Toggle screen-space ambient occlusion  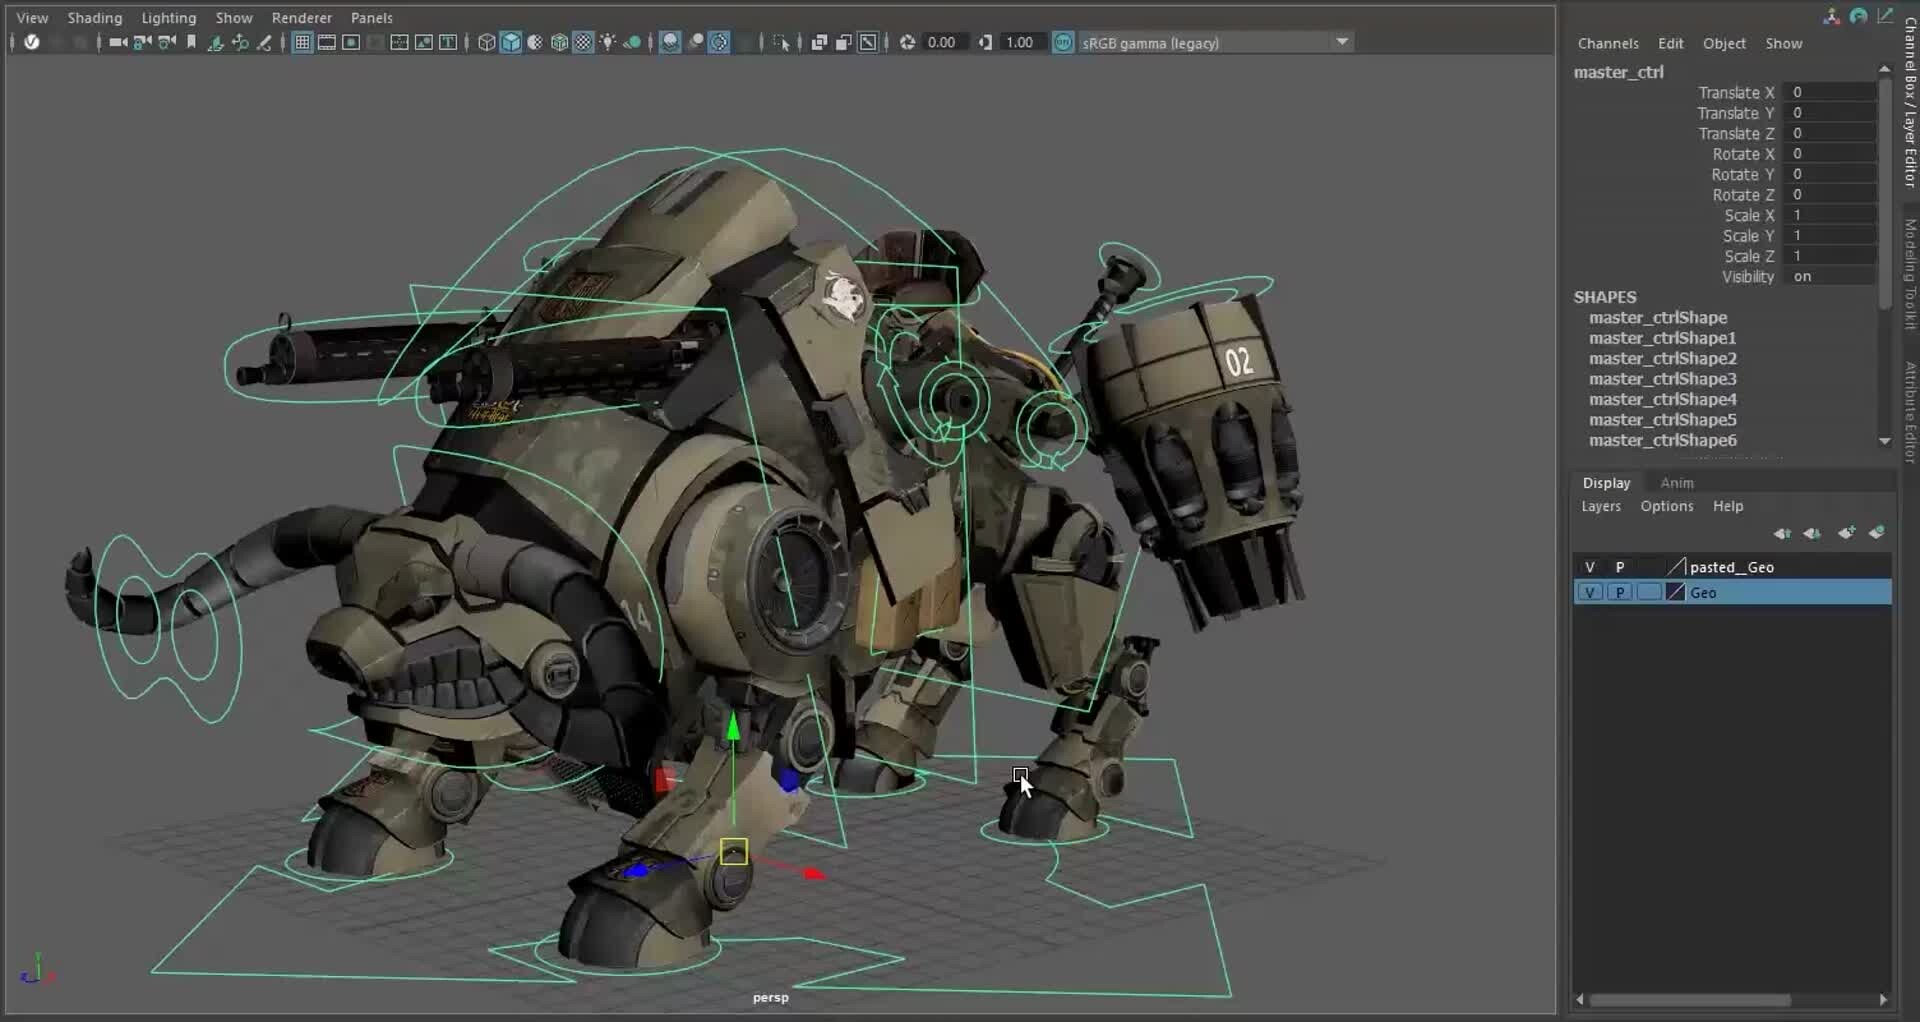click(x=669, y=42)
